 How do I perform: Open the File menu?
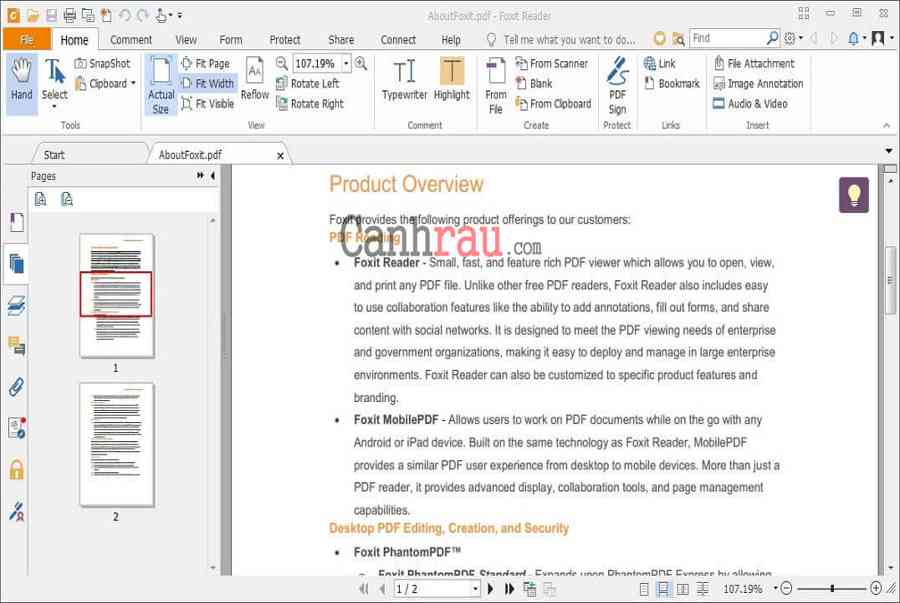click(26, 40)
